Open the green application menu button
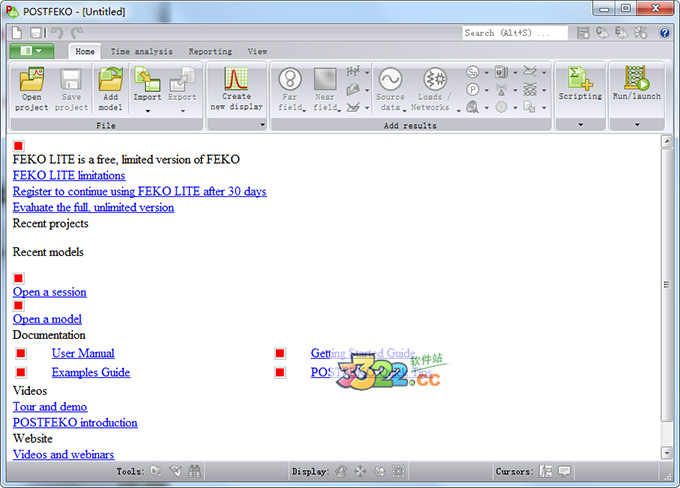Viewport: 680px width, 488px height. click(32, 51)
